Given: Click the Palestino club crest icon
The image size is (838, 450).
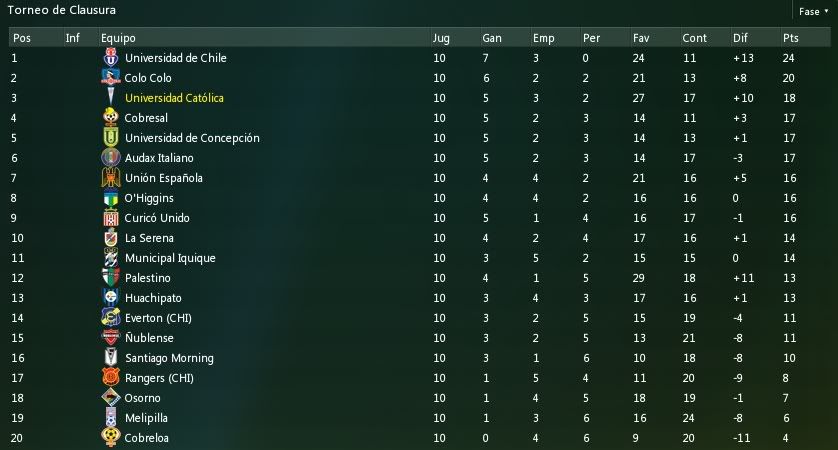Looking at the screenshot, I should pos(111,277).
